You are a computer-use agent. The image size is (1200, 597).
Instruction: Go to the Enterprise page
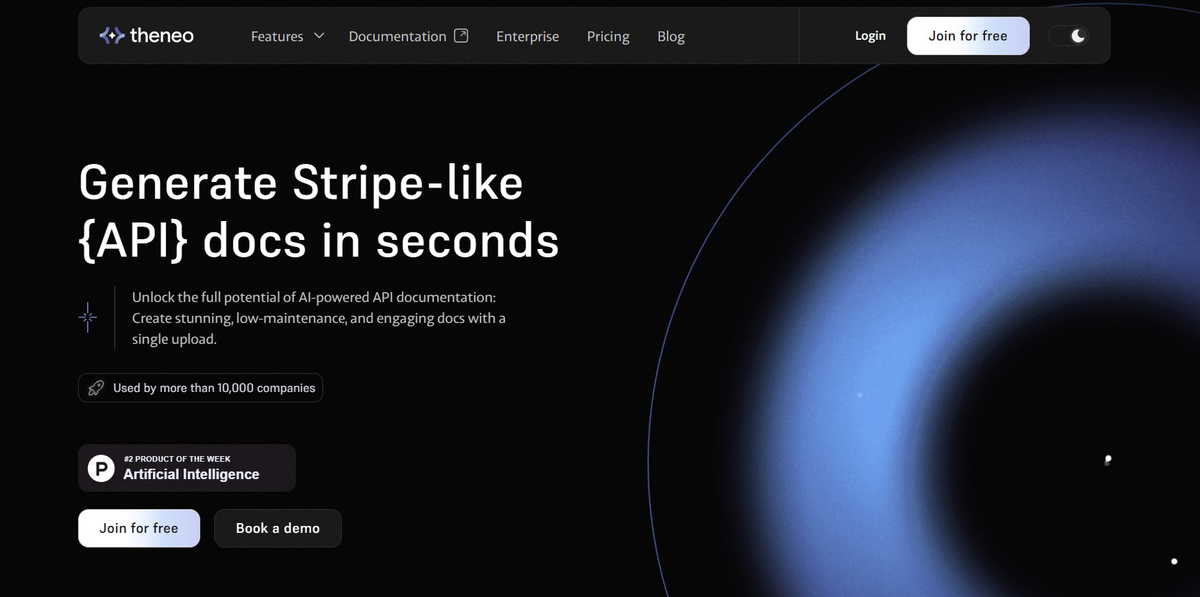pyautogui.click(x=527, y=36)
